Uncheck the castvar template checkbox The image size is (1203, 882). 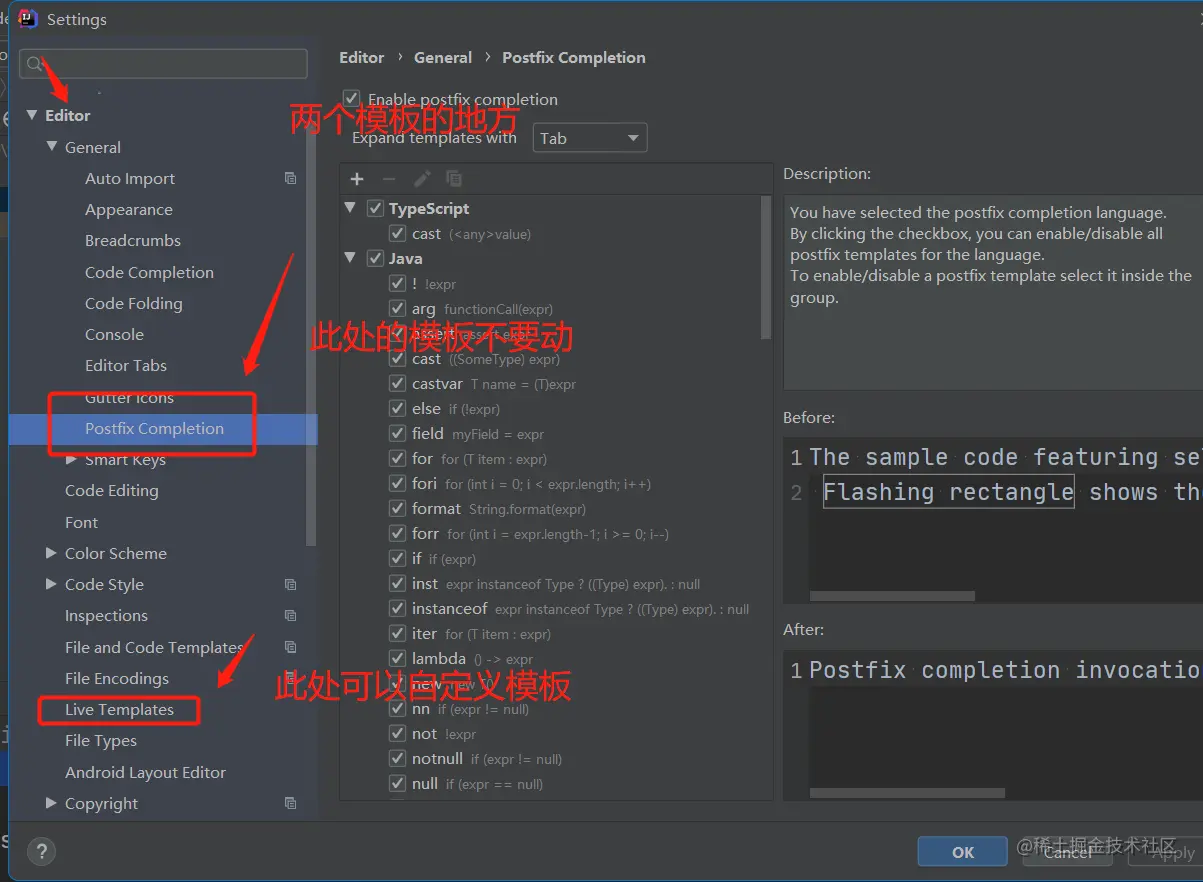(397, 383)
